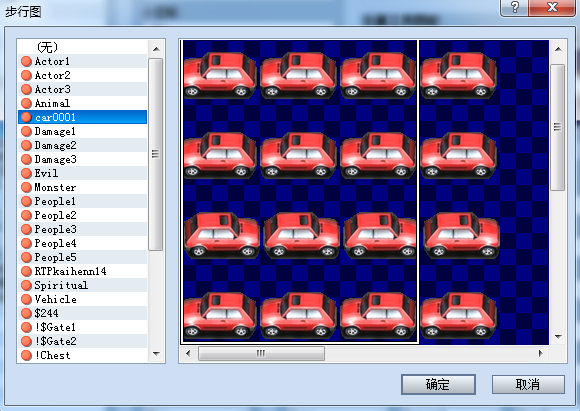580x411 pixels.
Task: Select the (无) entry in the list
Action: pyautogui.click(x=82, y=47)
